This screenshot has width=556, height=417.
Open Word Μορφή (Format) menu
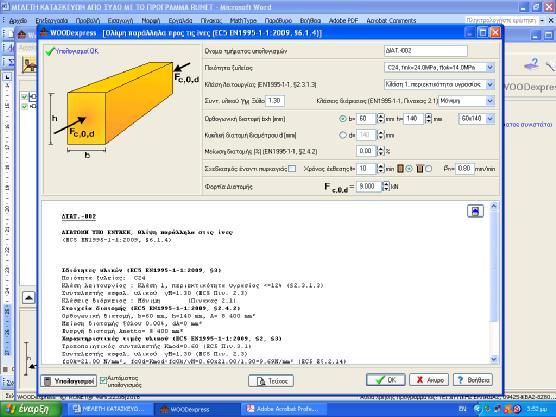tap(151, 21)
